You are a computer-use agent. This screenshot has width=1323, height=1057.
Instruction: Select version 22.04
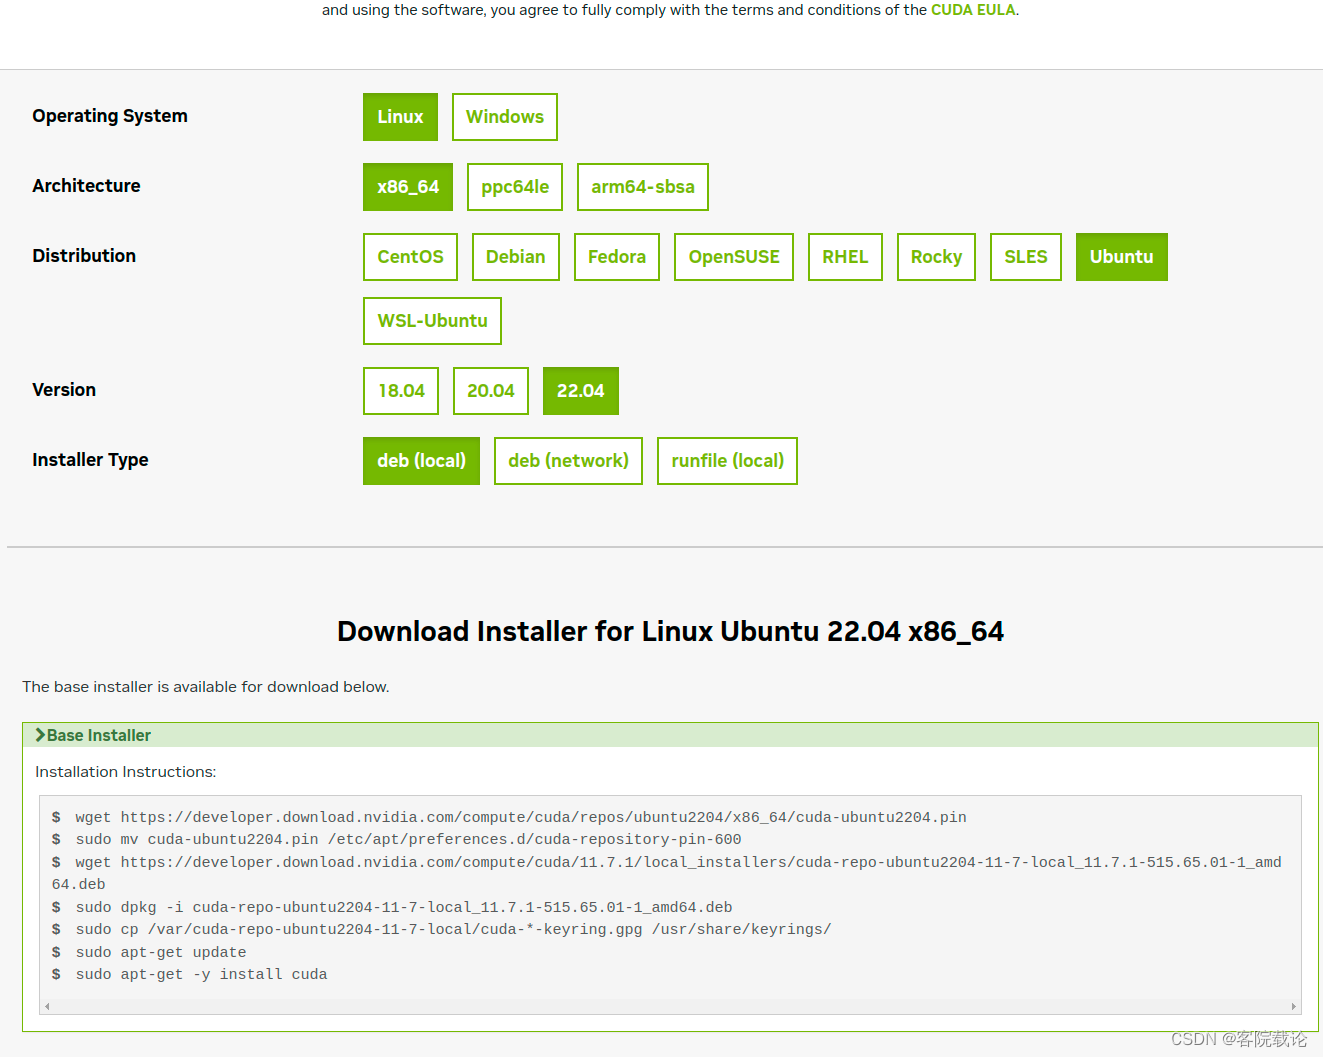point(581,391)
